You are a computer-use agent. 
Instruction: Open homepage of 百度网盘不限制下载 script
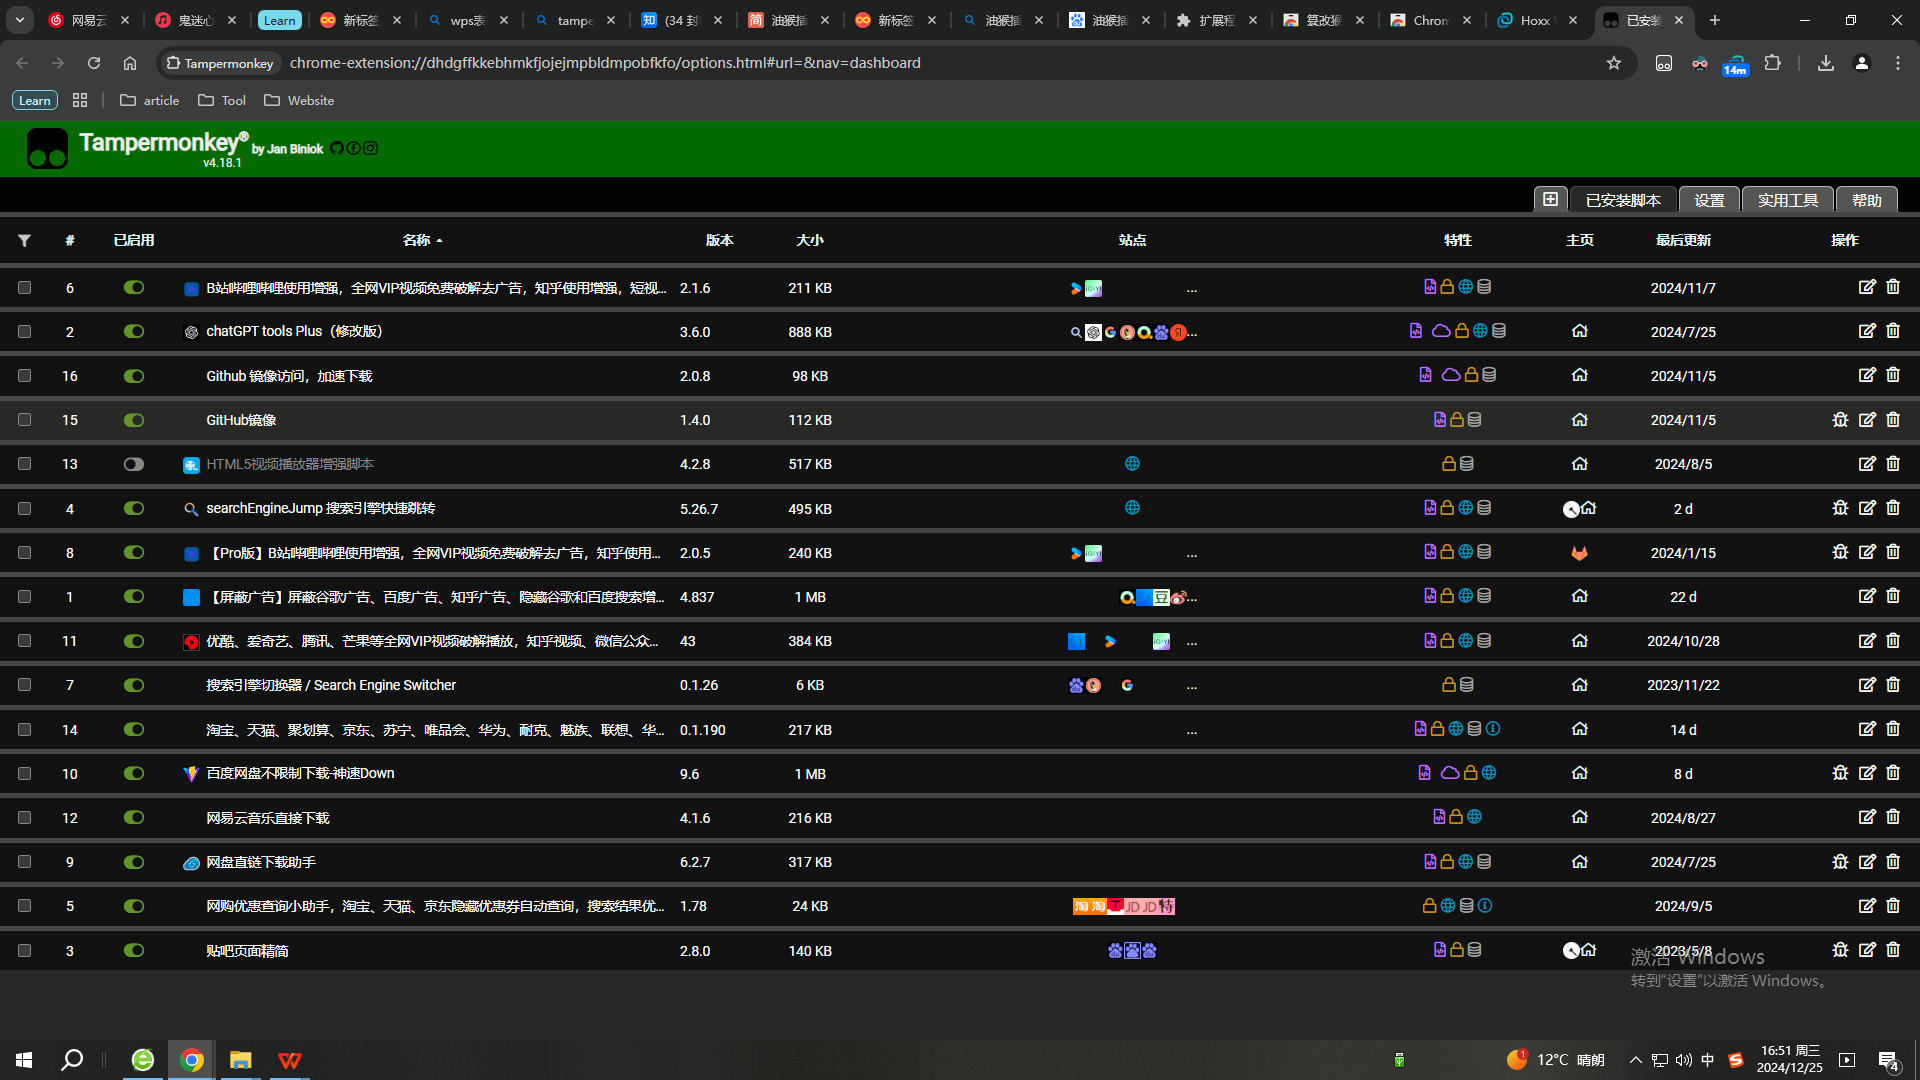[x=1580, y=773]
